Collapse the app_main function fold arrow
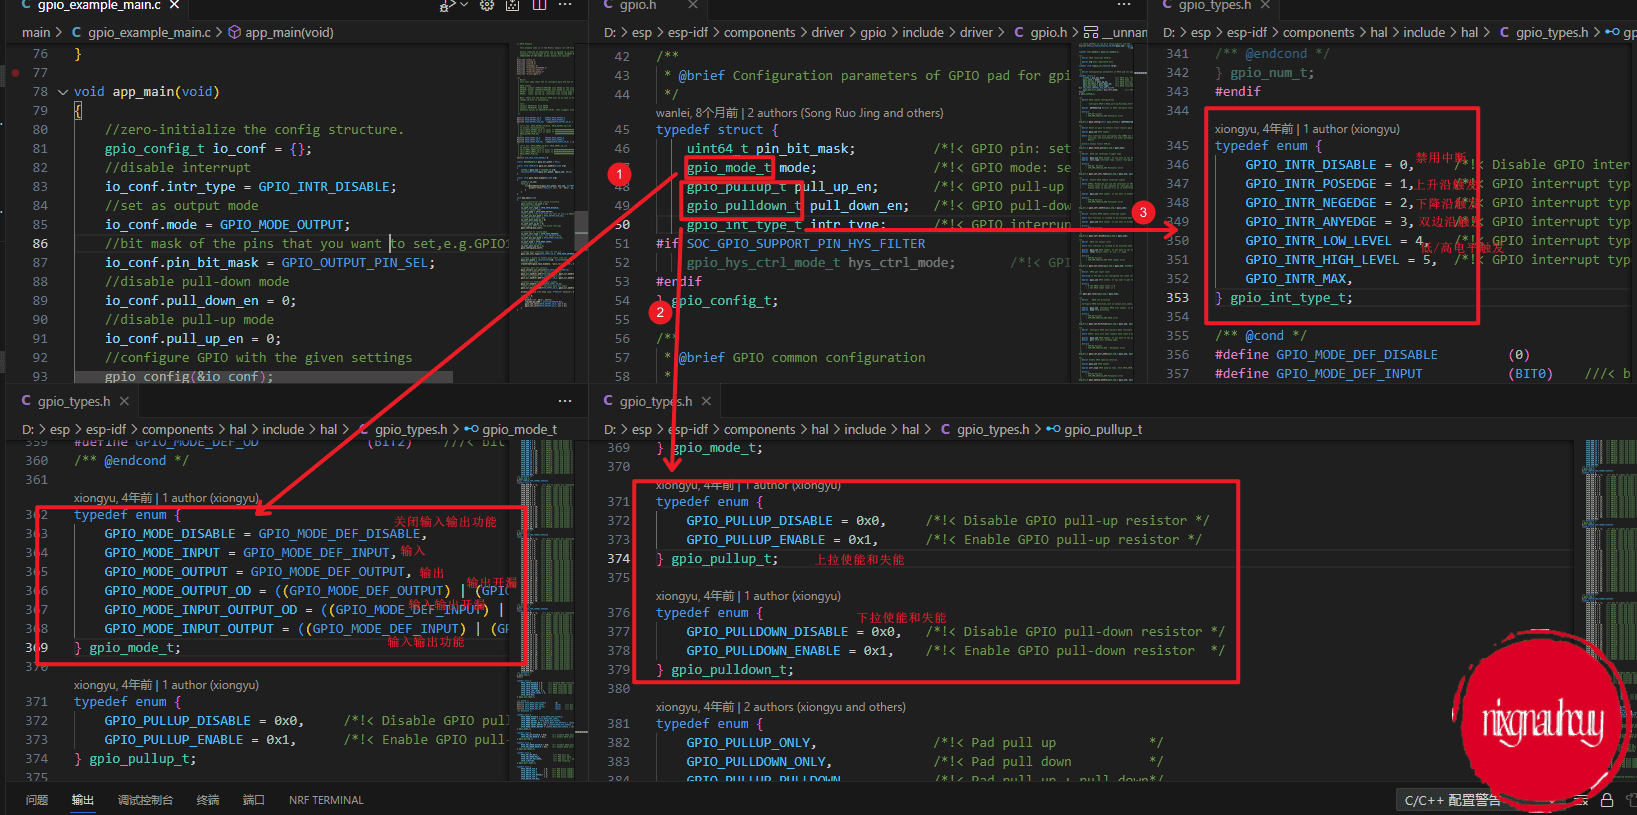The width and height of the screenshot is (1637, 815). coord(63,92)
